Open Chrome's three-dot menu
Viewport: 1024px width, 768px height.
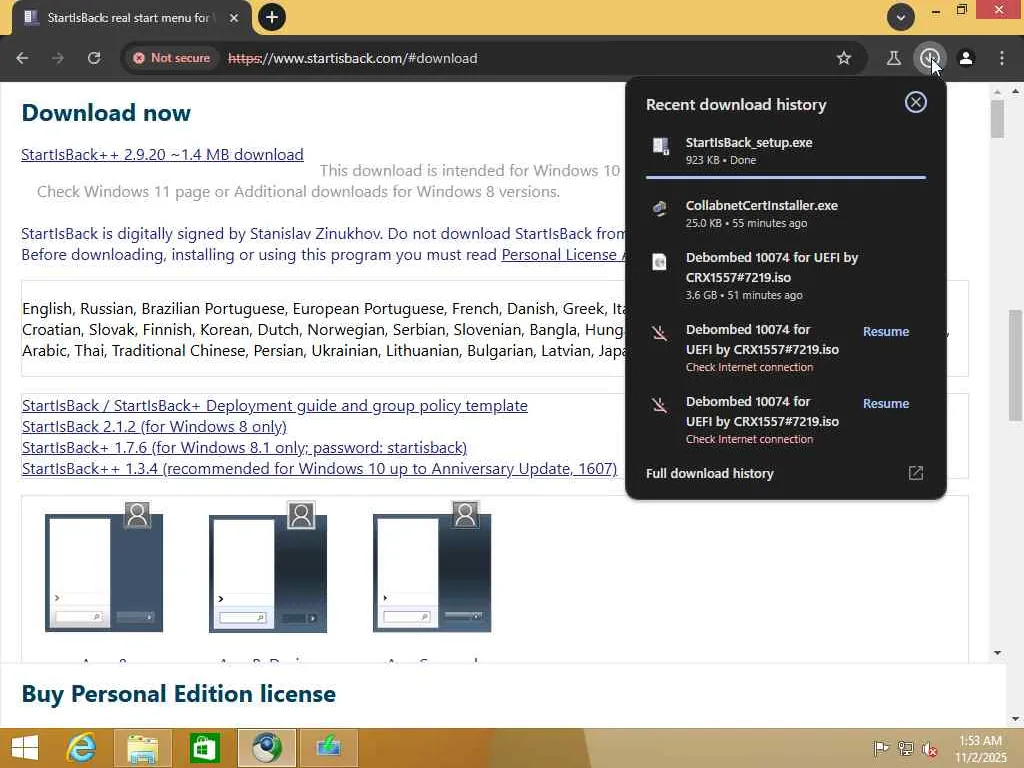[1002, 58]
